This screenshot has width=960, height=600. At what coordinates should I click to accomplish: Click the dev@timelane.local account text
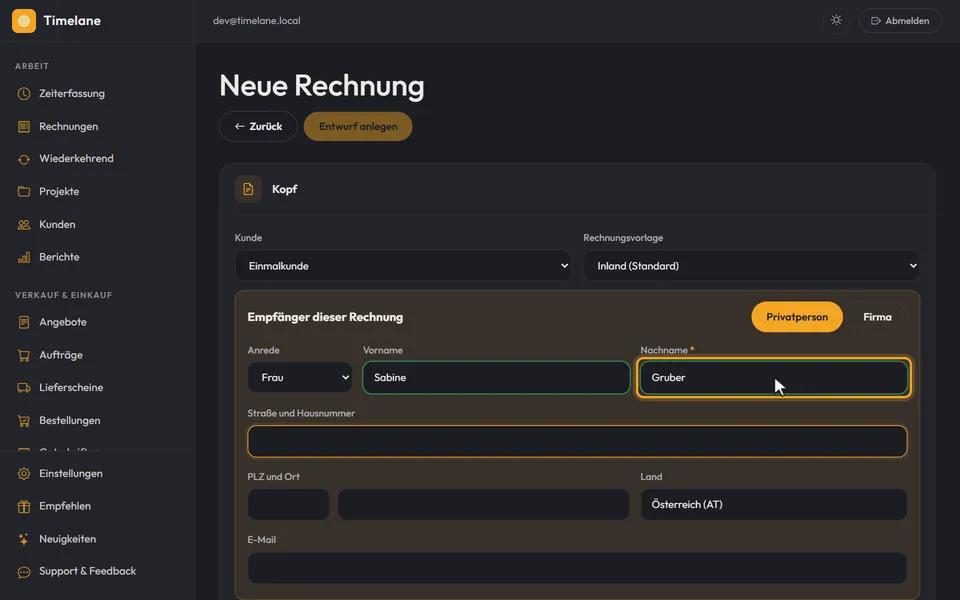pos(257,20)
